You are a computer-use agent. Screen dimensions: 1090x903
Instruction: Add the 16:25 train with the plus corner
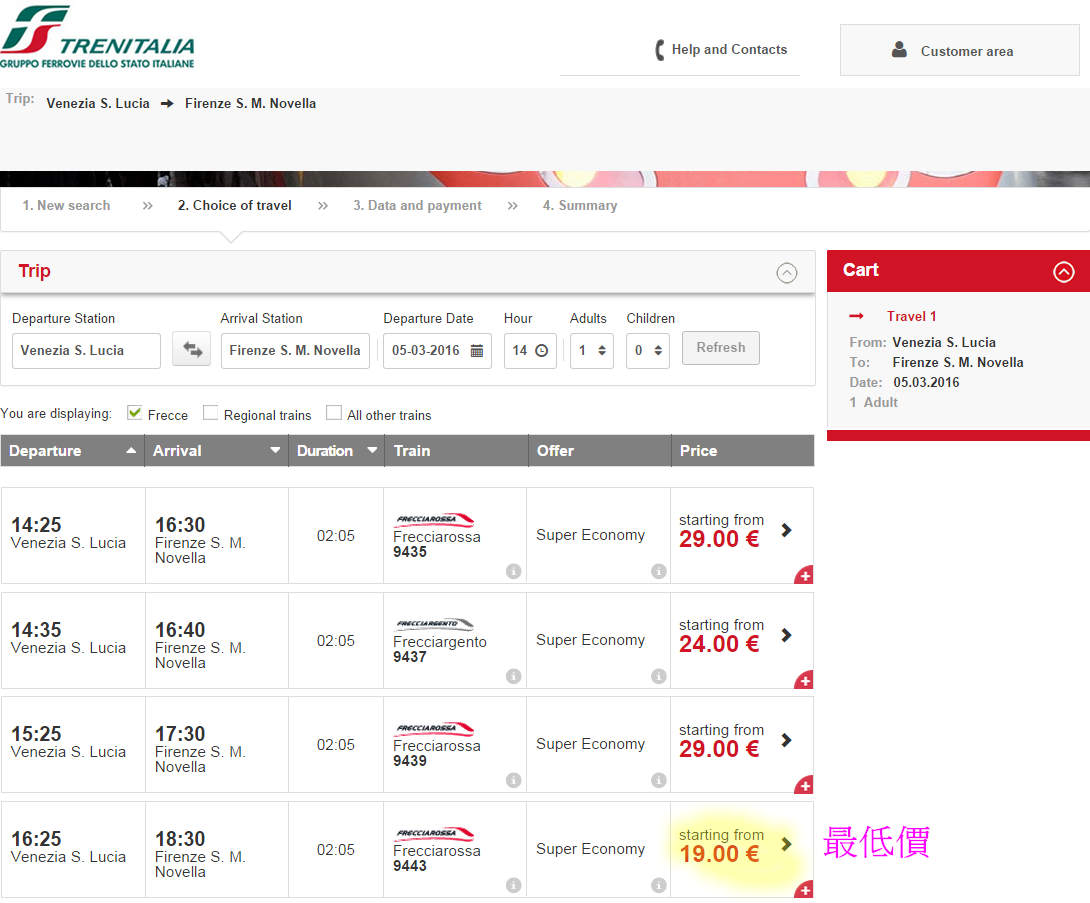[x=805, y=890]
